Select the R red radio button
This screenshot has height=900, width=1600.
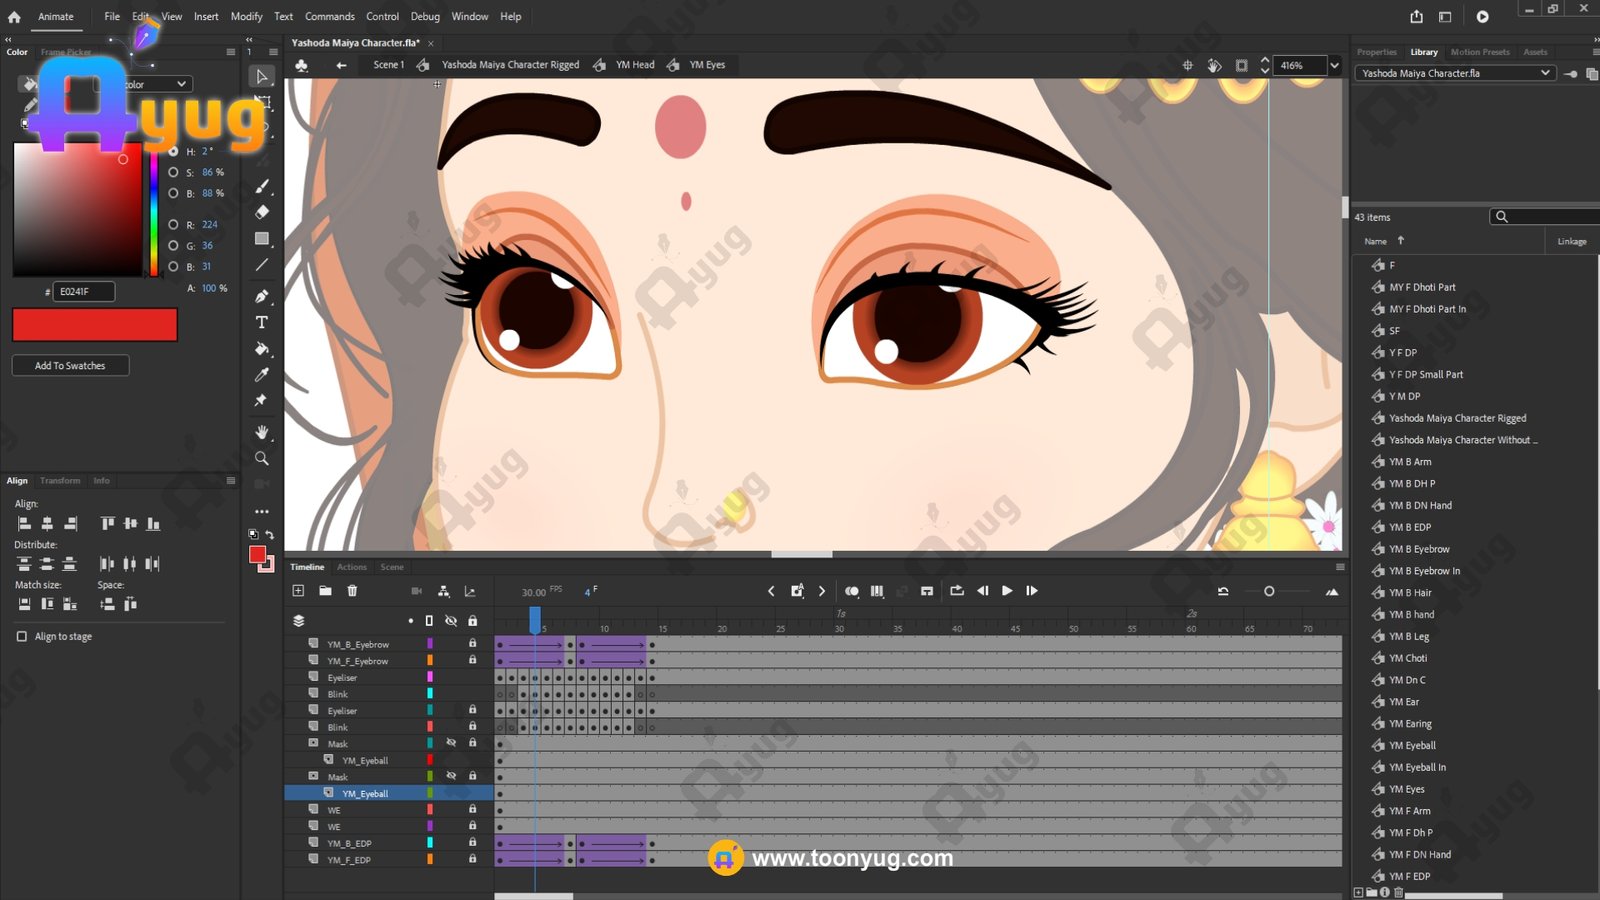tap(173, 224)
